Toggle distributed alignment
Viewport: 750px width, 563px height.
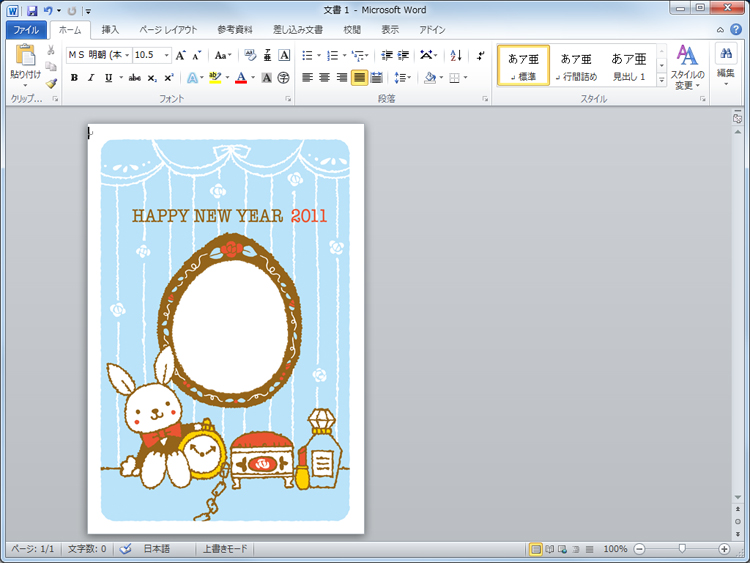(376, 77)
